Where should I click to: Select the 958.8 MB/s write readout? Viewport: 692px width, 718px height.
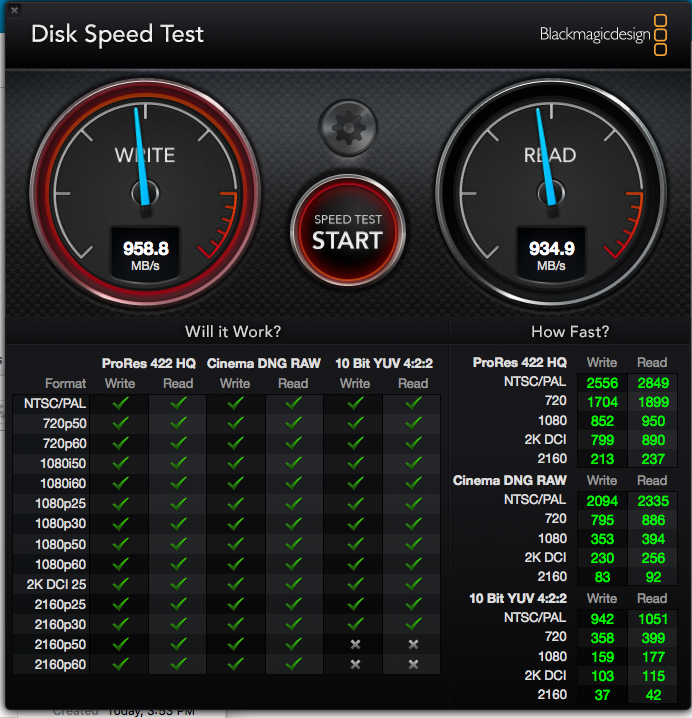[x=146, y=253]
